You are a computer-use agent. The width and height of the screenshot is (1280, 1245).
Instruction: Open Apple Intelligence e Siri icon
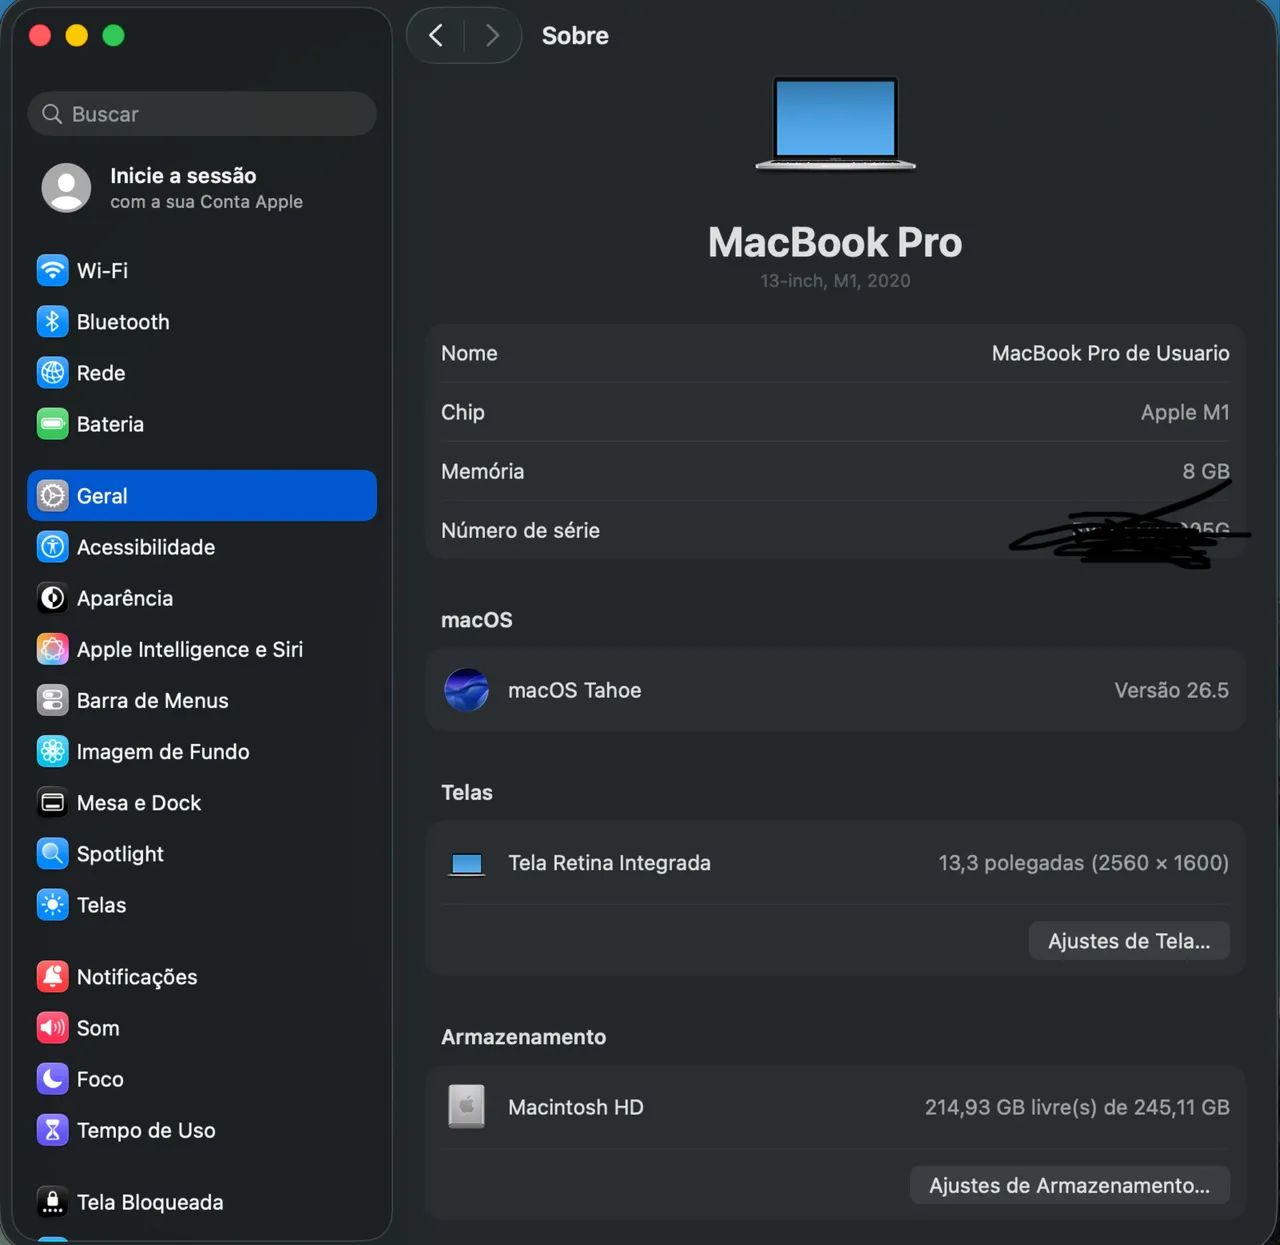click(53, 649)
